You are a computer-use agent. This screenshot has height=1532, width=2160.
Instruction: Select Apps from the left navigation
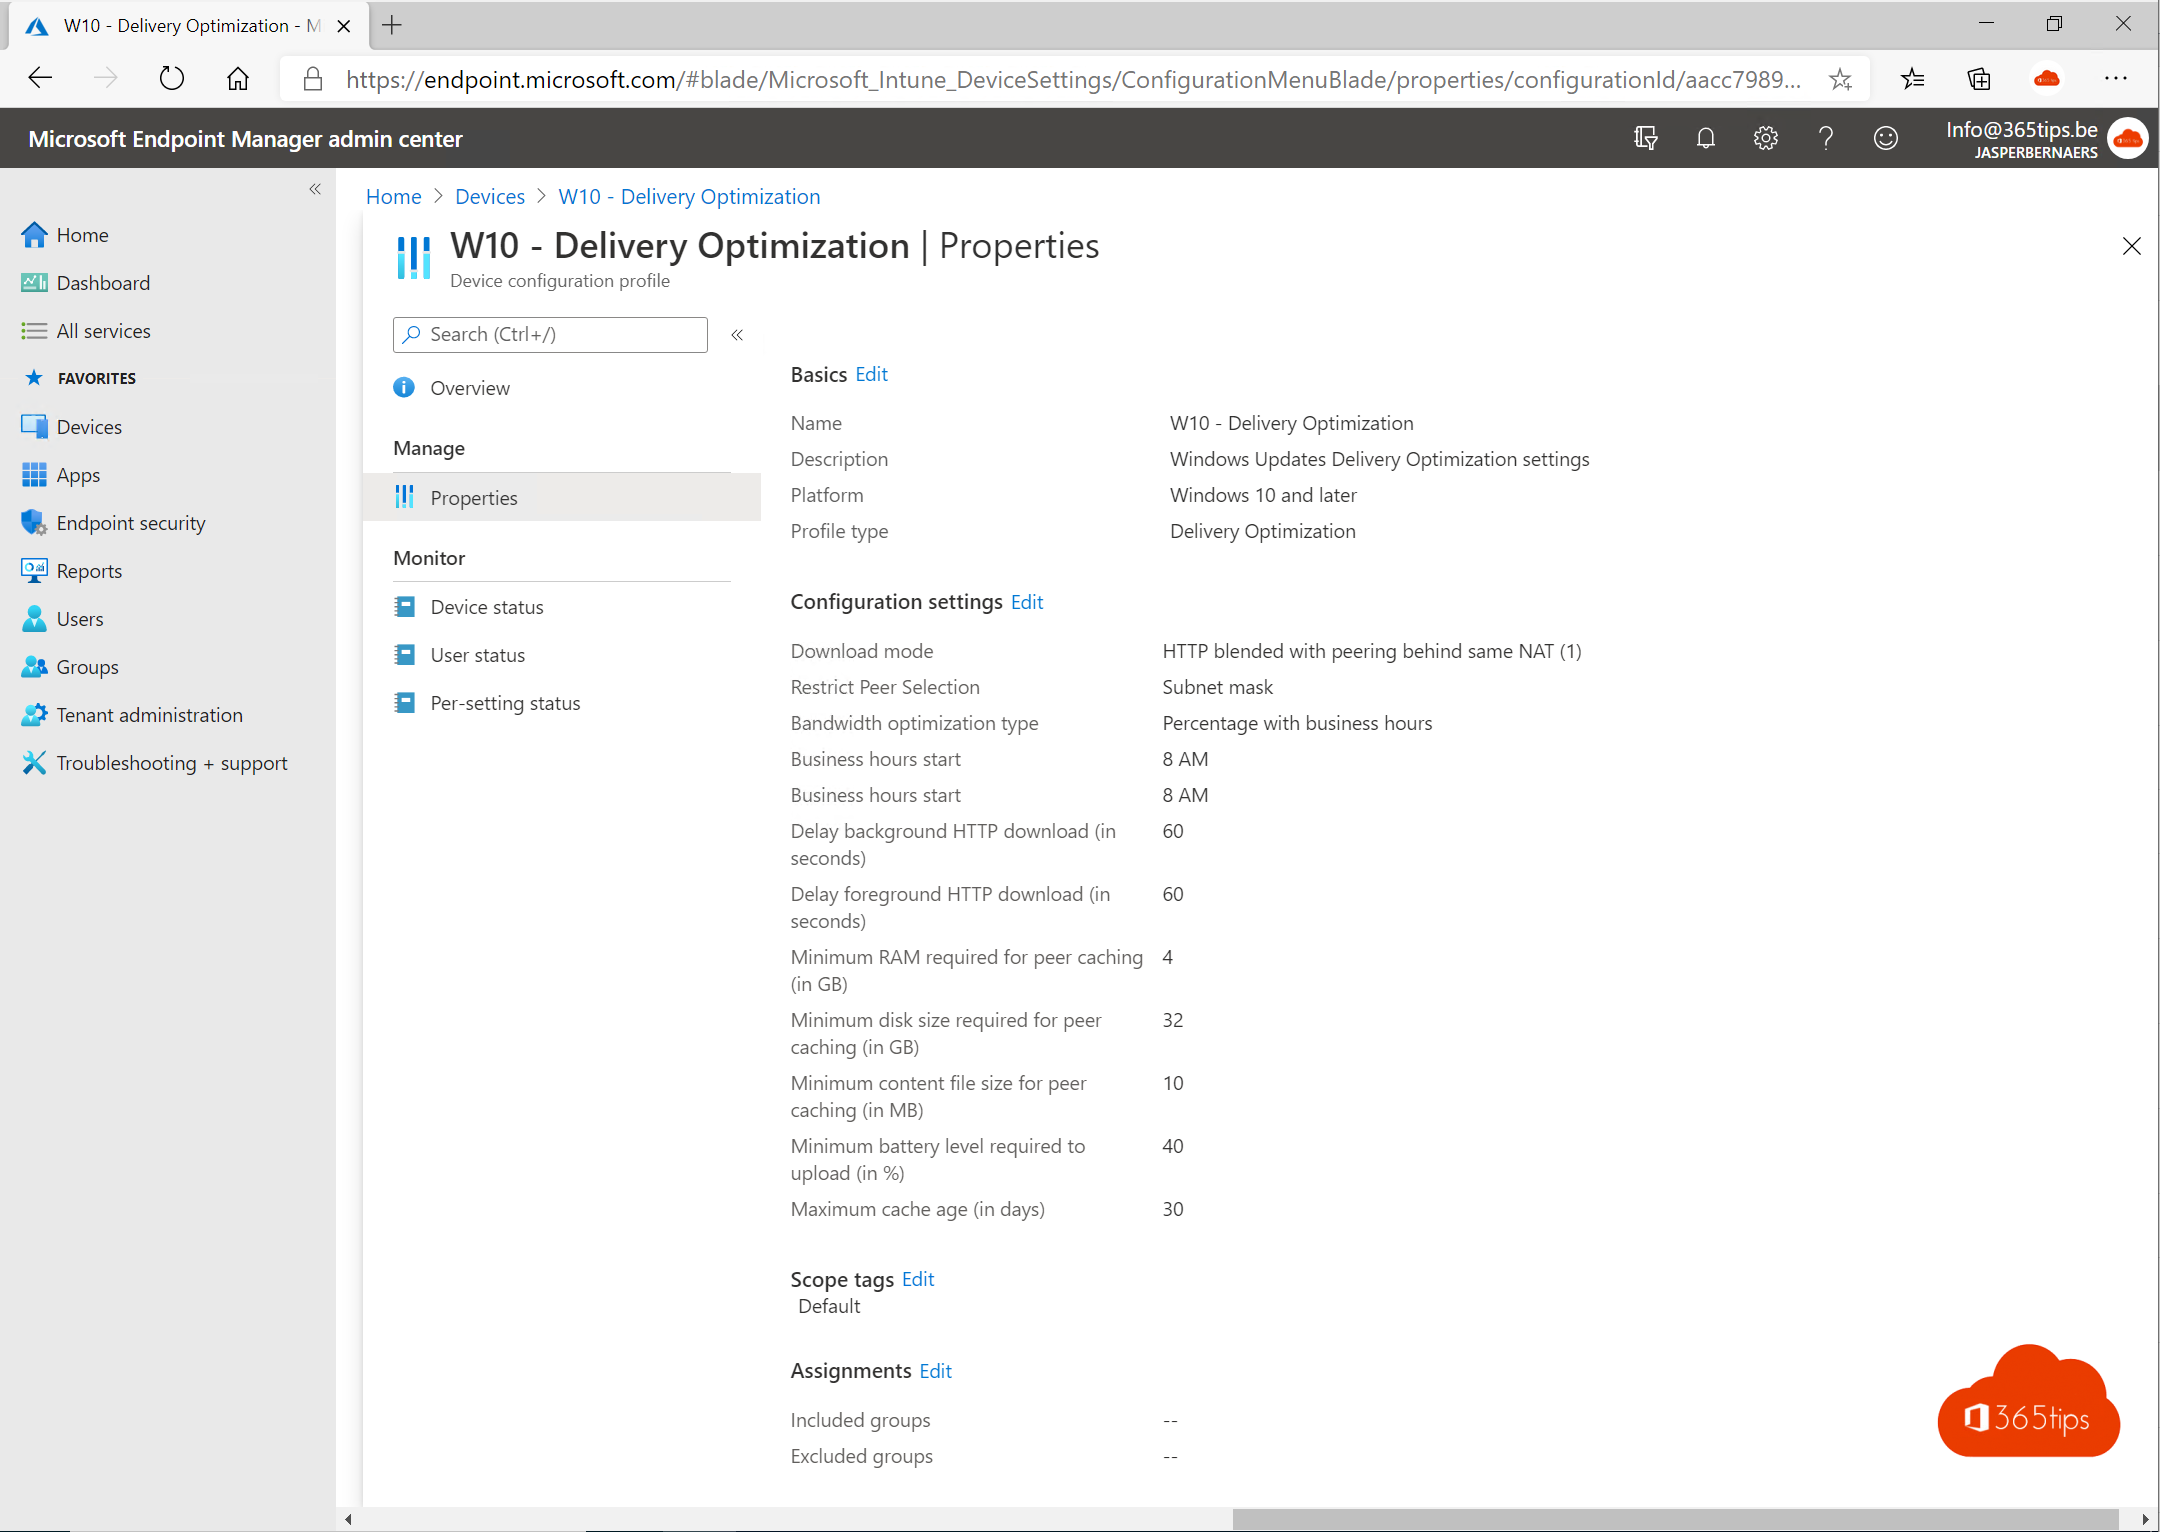coord(78,474)
